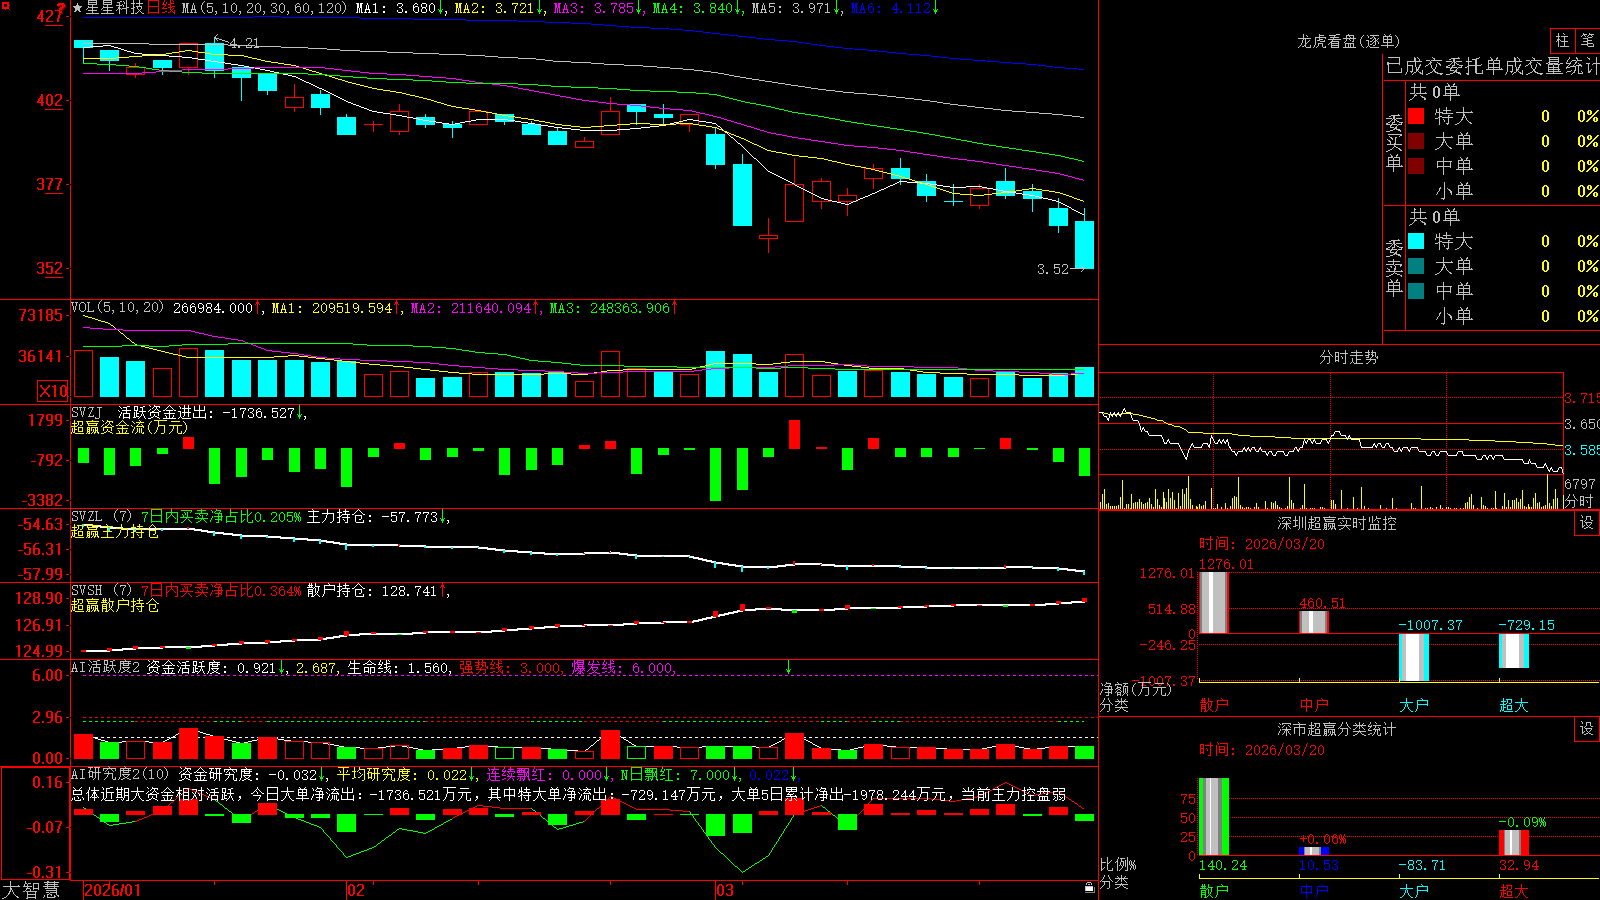Click the MA(5,10,20,30,60,120) indicator parameters
The height and width of the screenshot is (900, 1600).
pyautogui.click(x=264, y=8)
